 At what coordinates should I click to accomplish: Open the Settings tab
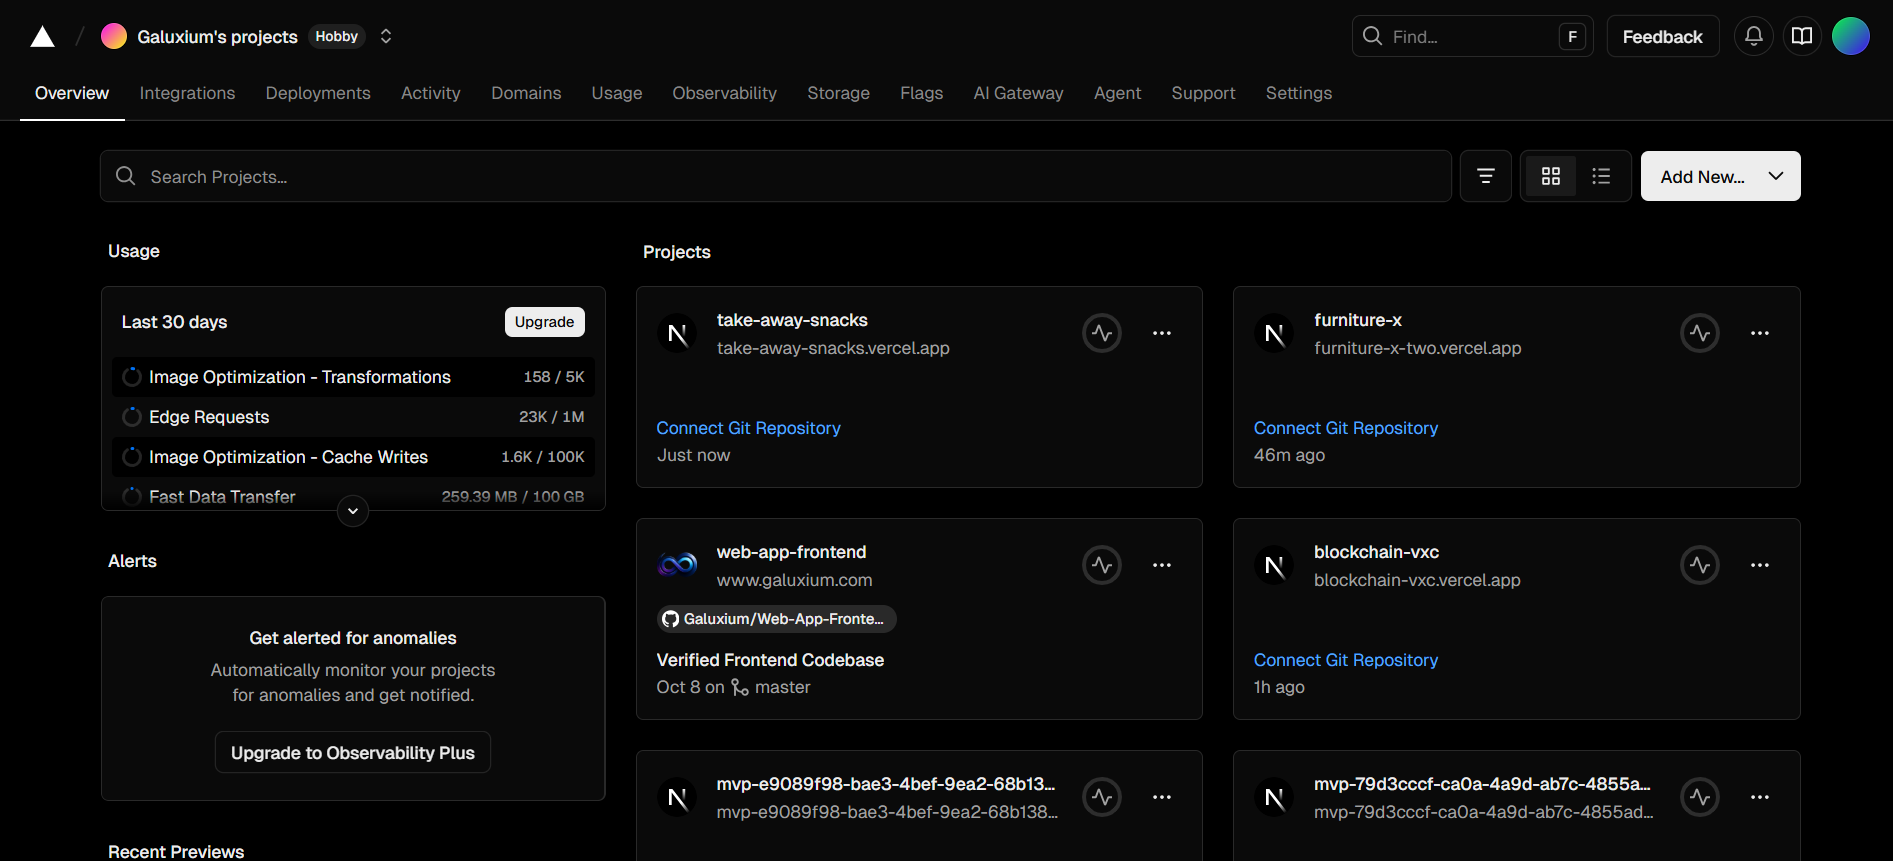pos(1298,93)
